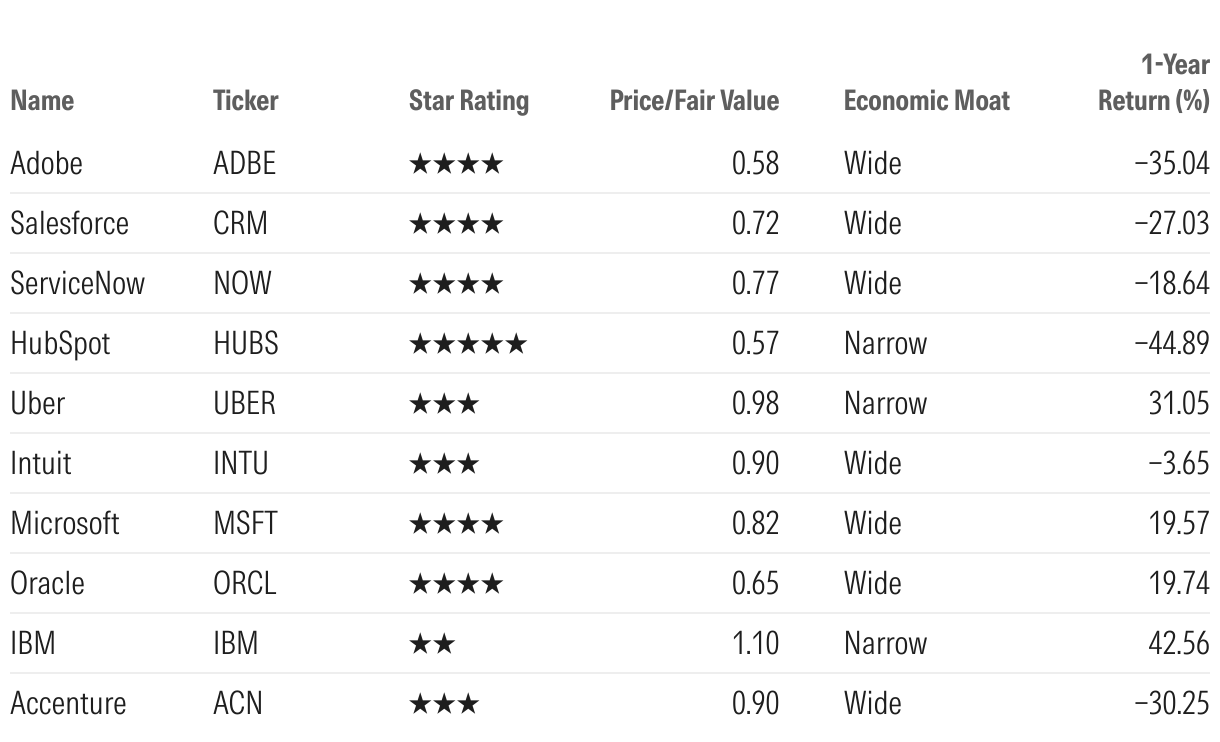Sort by the Ticker column header
Viewport: 1220px width, 742px height.
(x=245, y=101)
